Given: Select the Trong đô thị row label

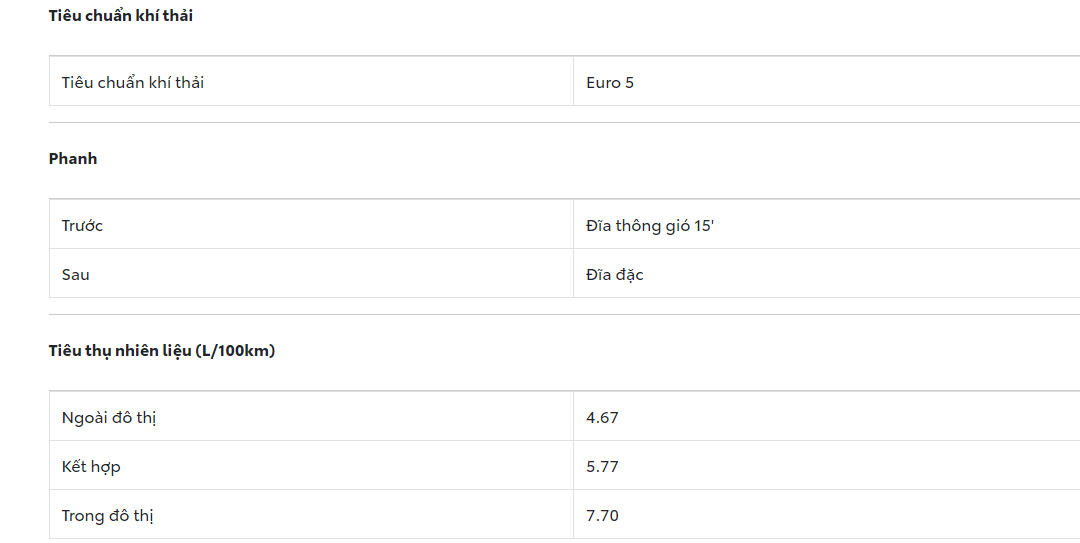Looking at the screenshot, I should click(x=108, y=516).
